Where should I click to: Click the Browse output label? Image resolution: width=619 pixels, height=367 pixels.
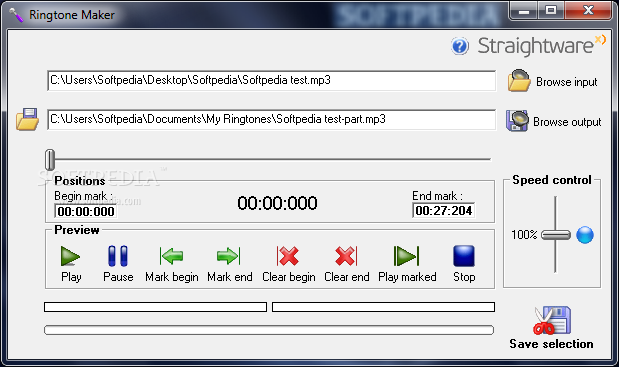pyautogui.click(x=567, y=122)
